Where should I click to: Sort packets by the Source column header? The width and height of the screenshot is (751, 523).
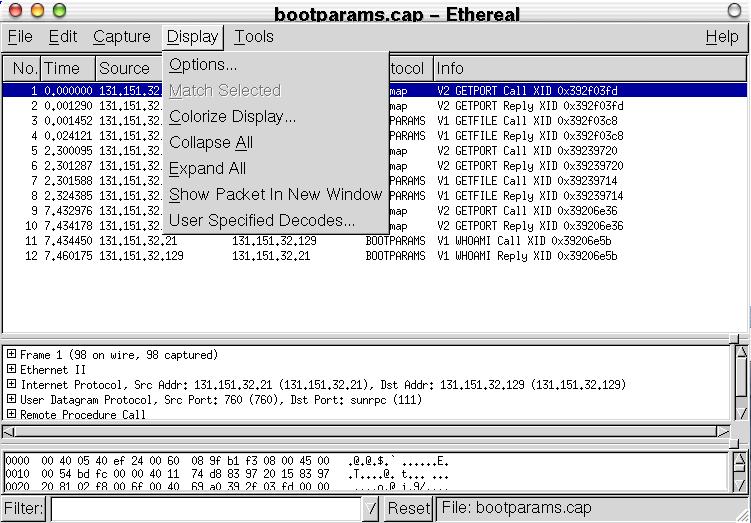[x=129, y=68]
